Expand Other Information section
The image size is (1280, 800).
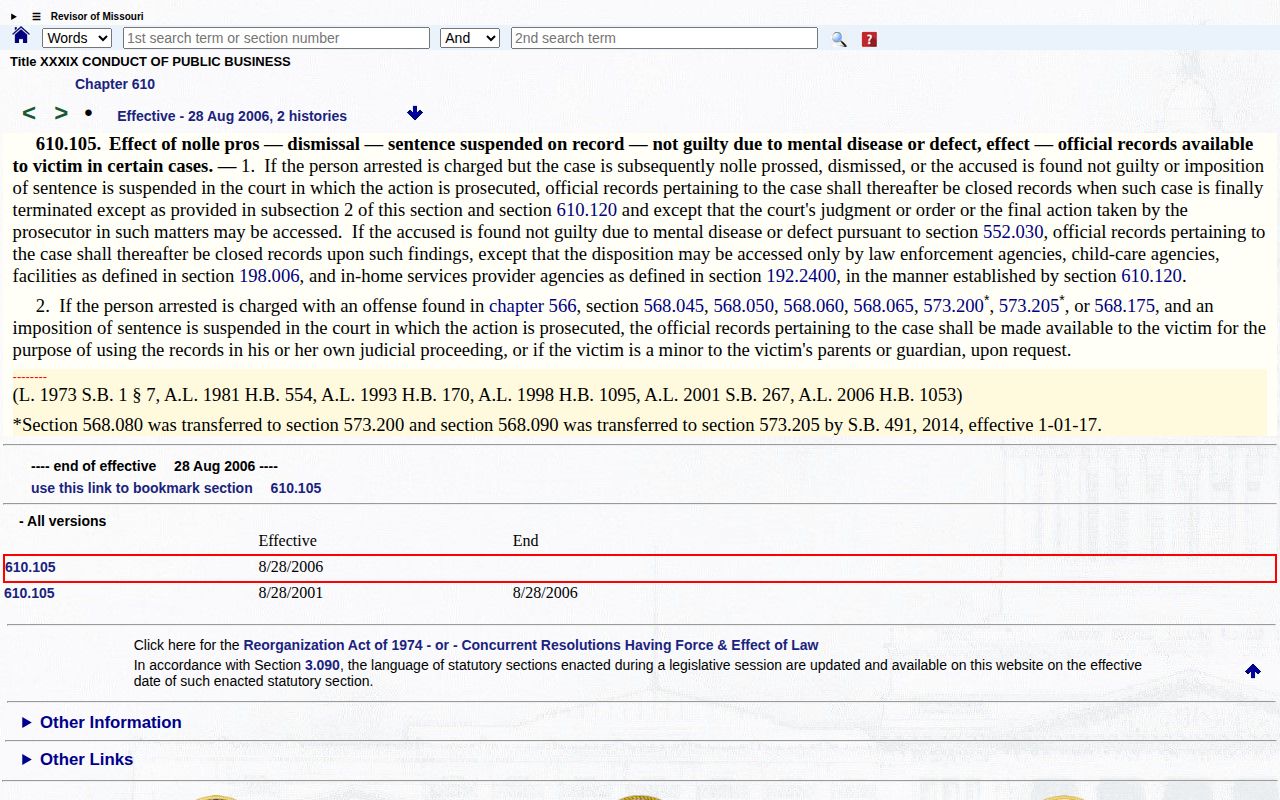101,722
